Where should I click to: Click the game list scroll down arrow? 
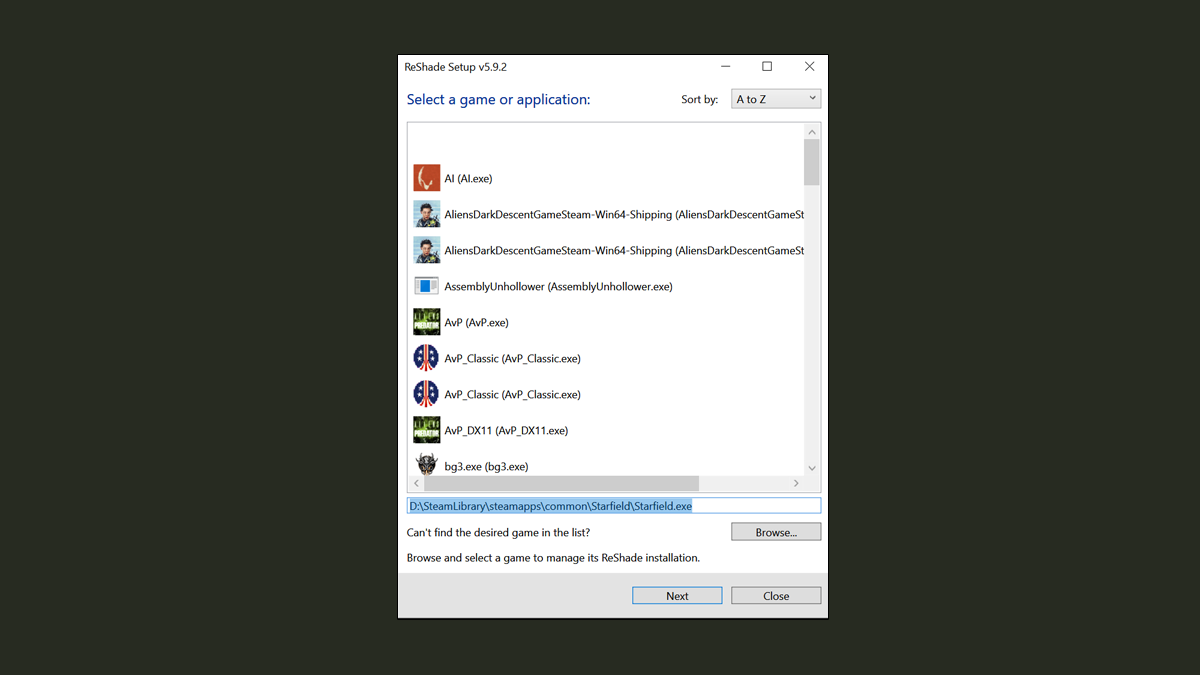(x=811, y=468)
